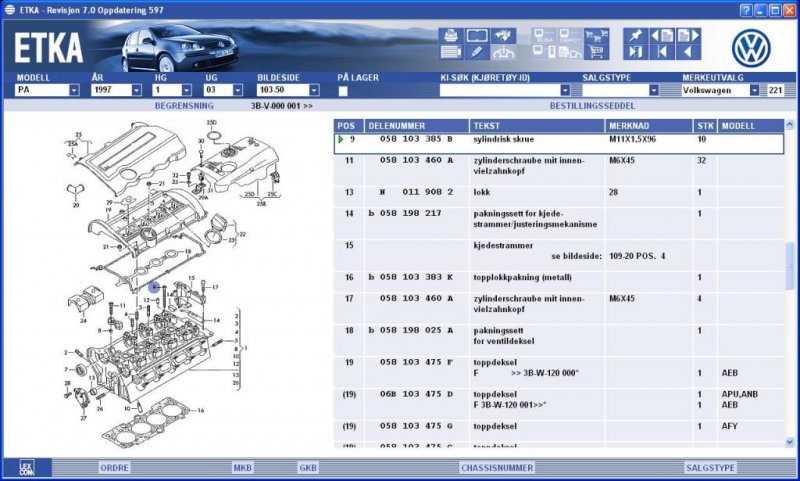Select CHASSISNUMMER in the bottom bar

(496, 467)
